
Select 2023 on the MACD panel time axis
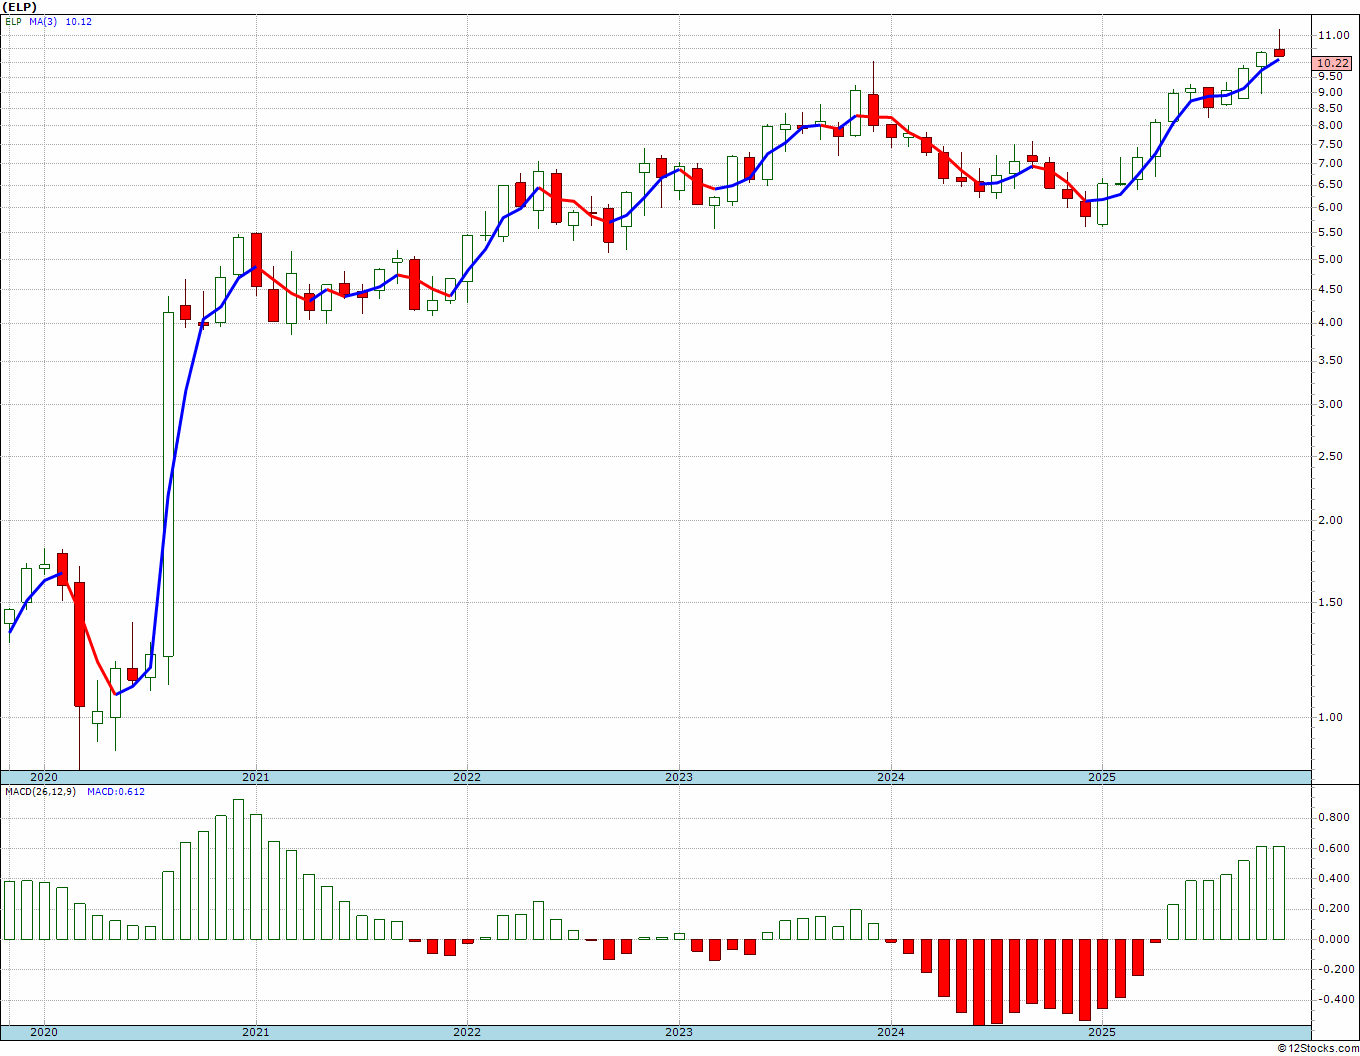point(679,1032)
